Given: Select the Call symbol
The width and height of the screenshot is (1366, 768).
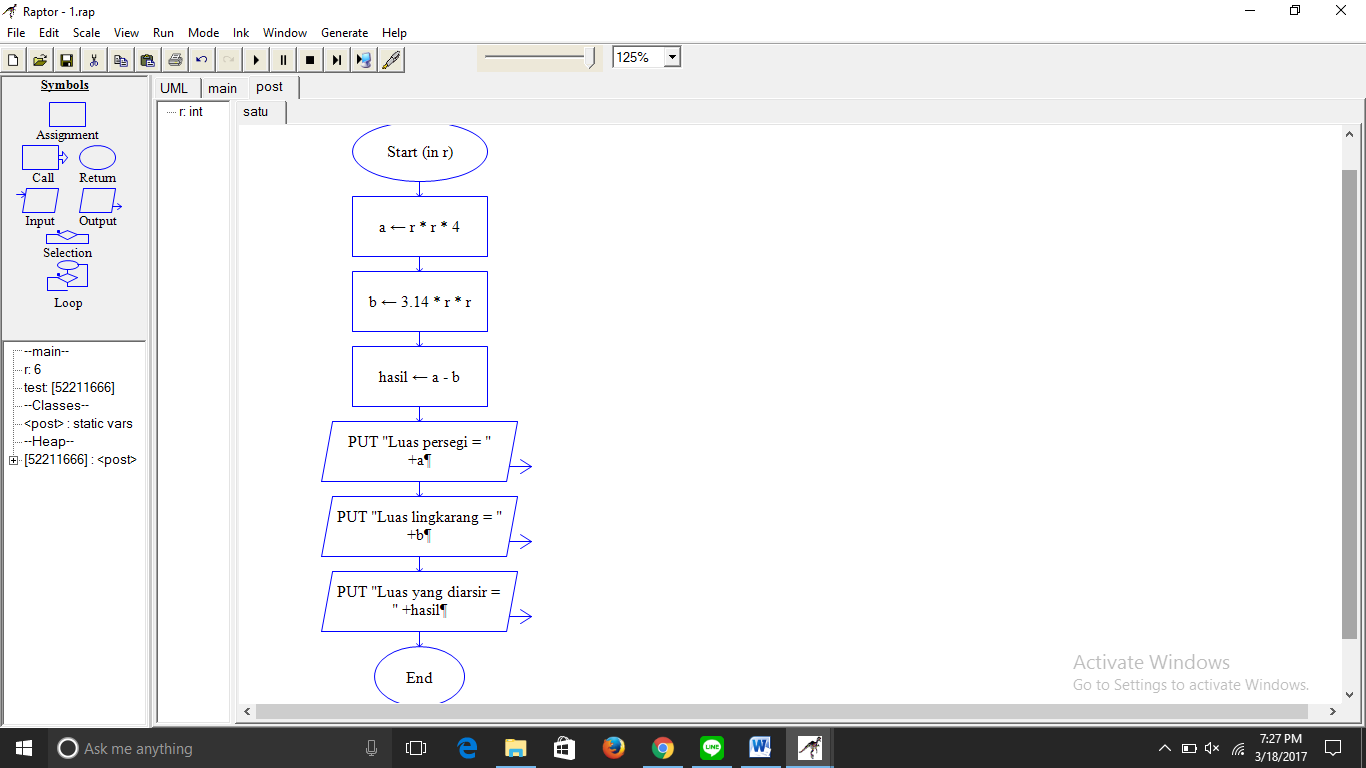Looking at the screenshot, I should point(43,158).
